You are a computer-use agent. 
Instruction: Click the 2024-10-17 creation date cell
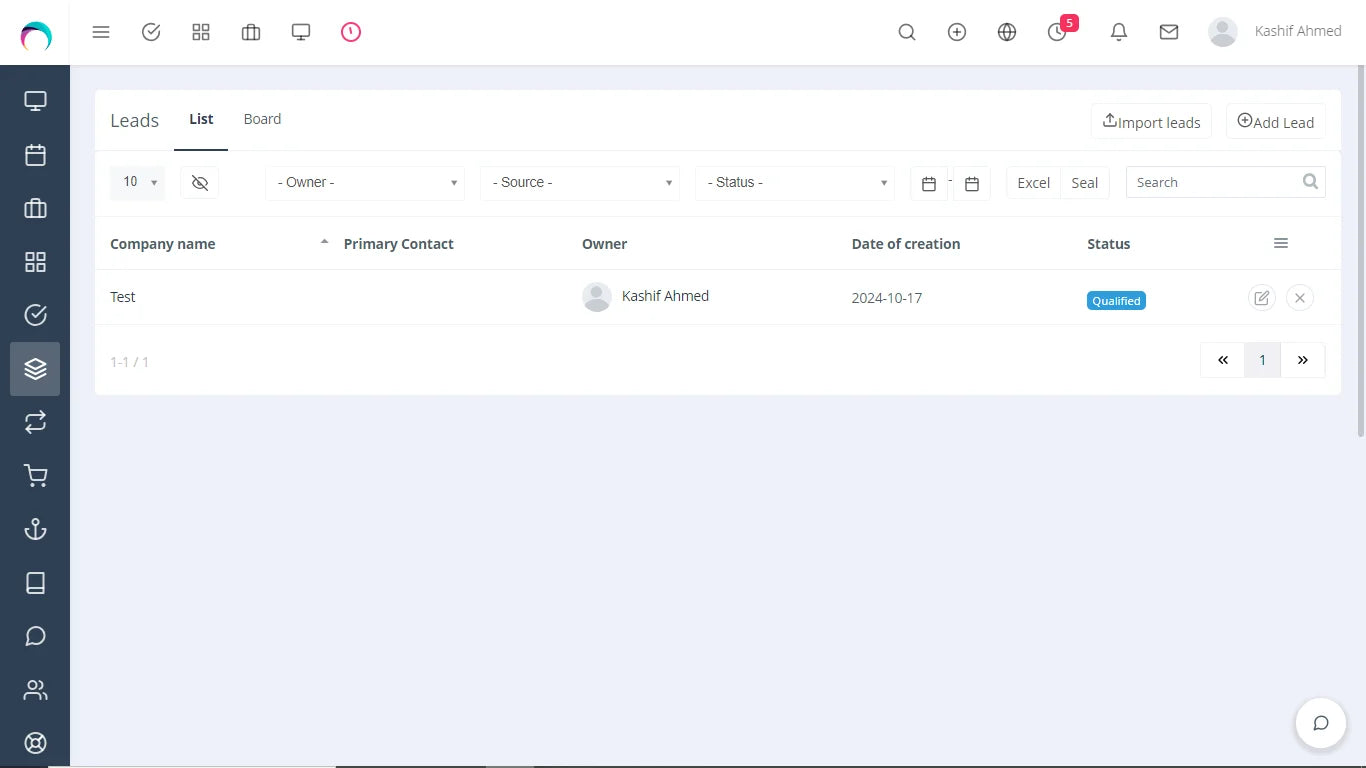coord(887,298)
